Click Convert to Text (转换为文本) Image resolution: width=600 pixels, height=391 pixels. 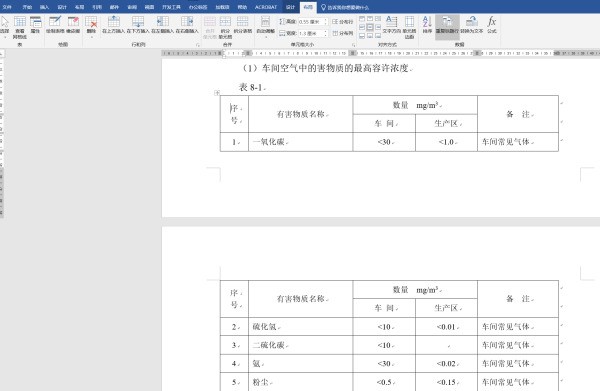(471, 24)
